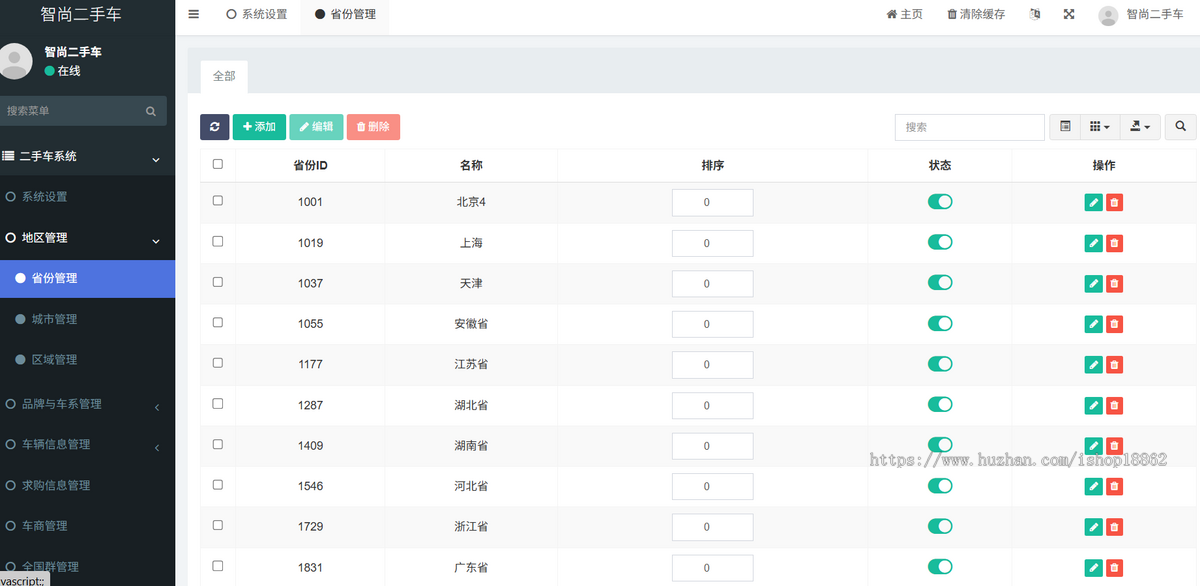Image resolution: width=1200 pixels, height=586 pixels.
Task: Open the export data dropdown
Action: point(1139,127)
